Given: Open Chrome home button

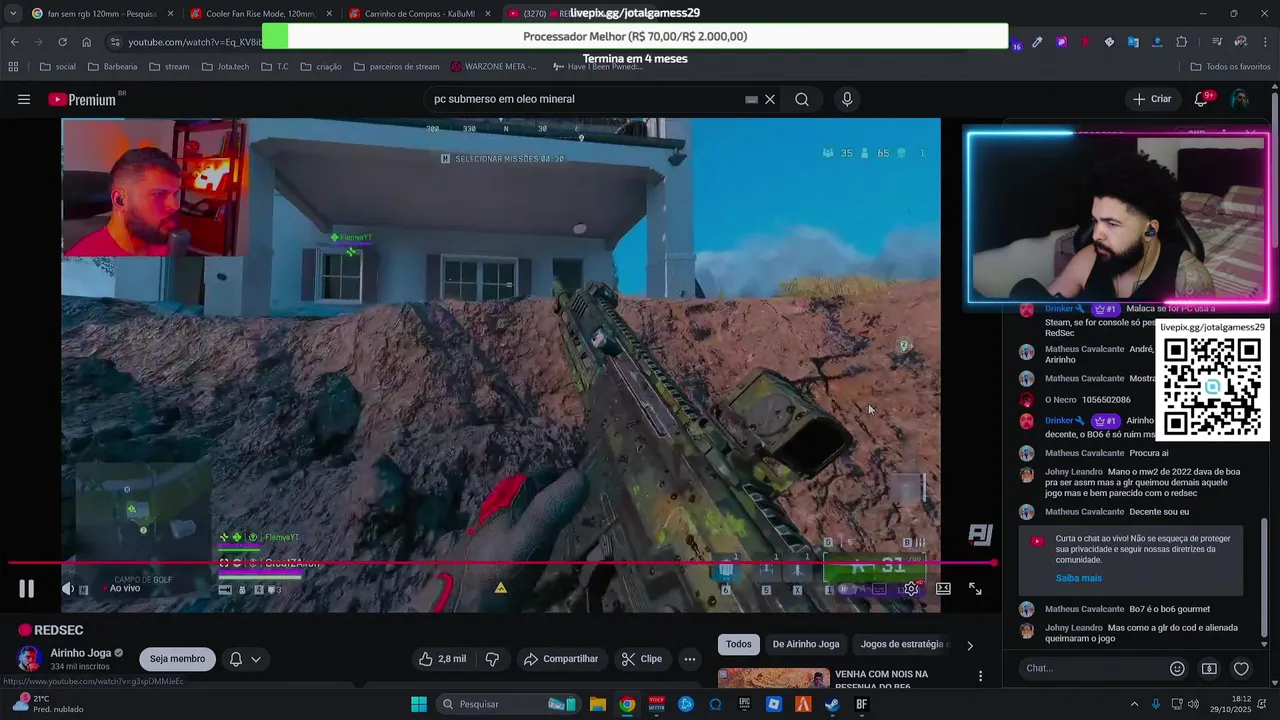Looking at the screenshot, I should pyautogui.click(x=86, y=42).
